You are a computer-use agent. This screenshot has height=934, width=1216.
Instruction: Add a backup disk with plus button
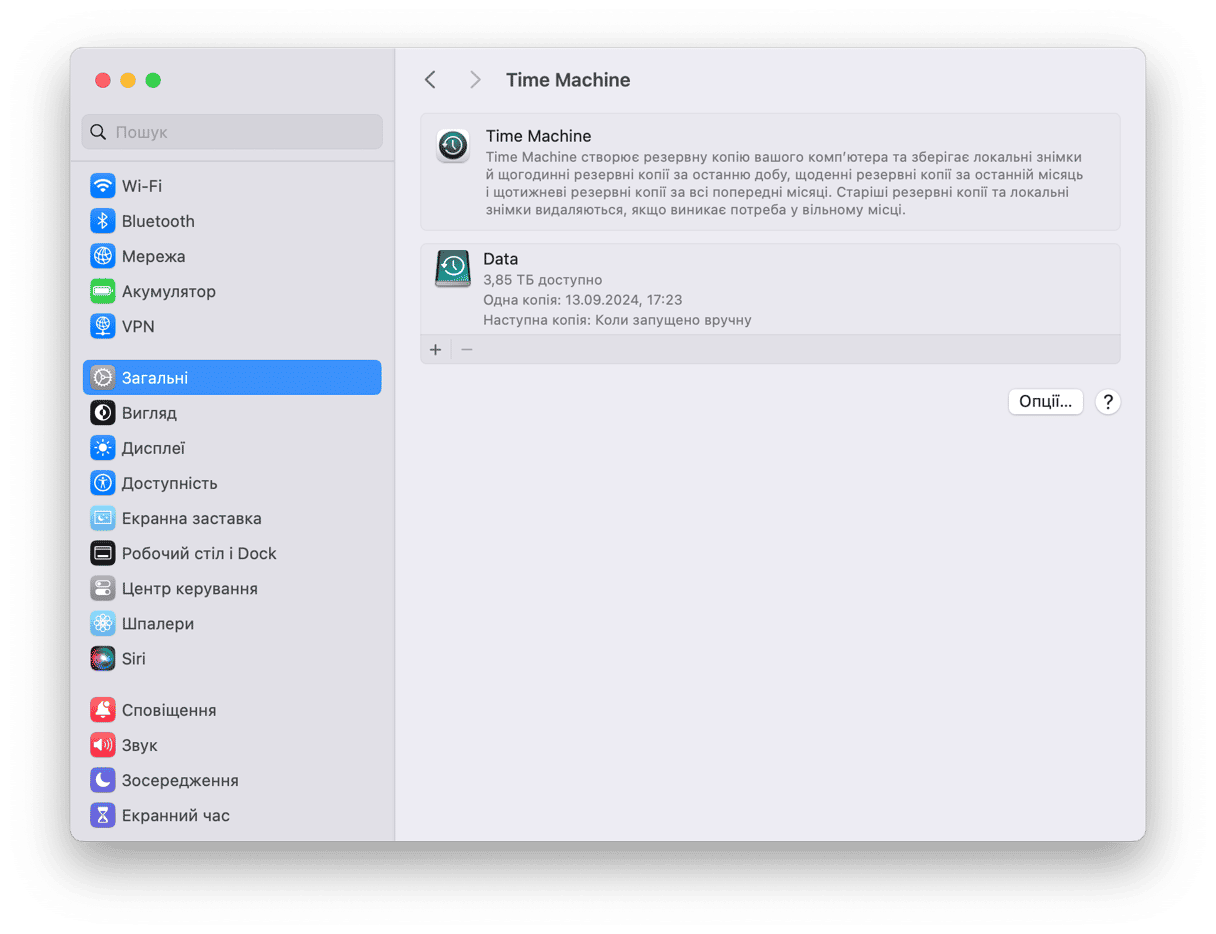(x=435, y=349)
